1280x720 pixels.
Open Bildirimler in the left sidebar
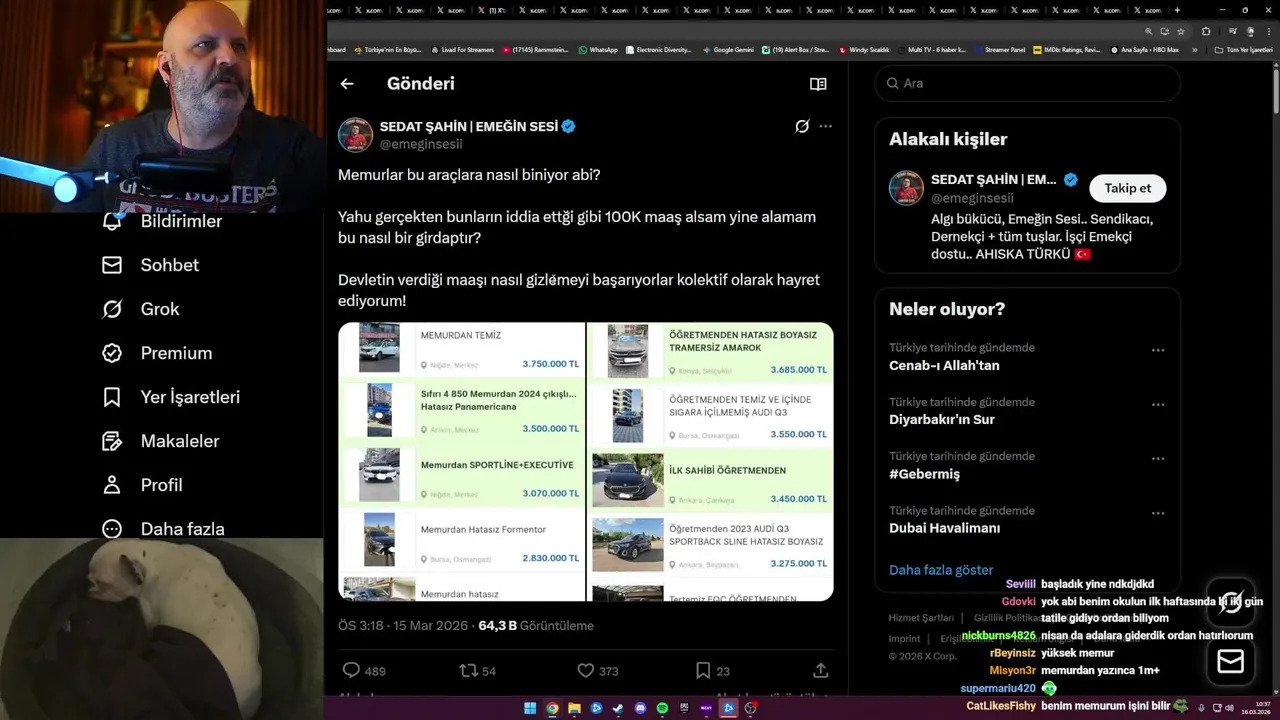pyautogui.click(x=162, y=221)
